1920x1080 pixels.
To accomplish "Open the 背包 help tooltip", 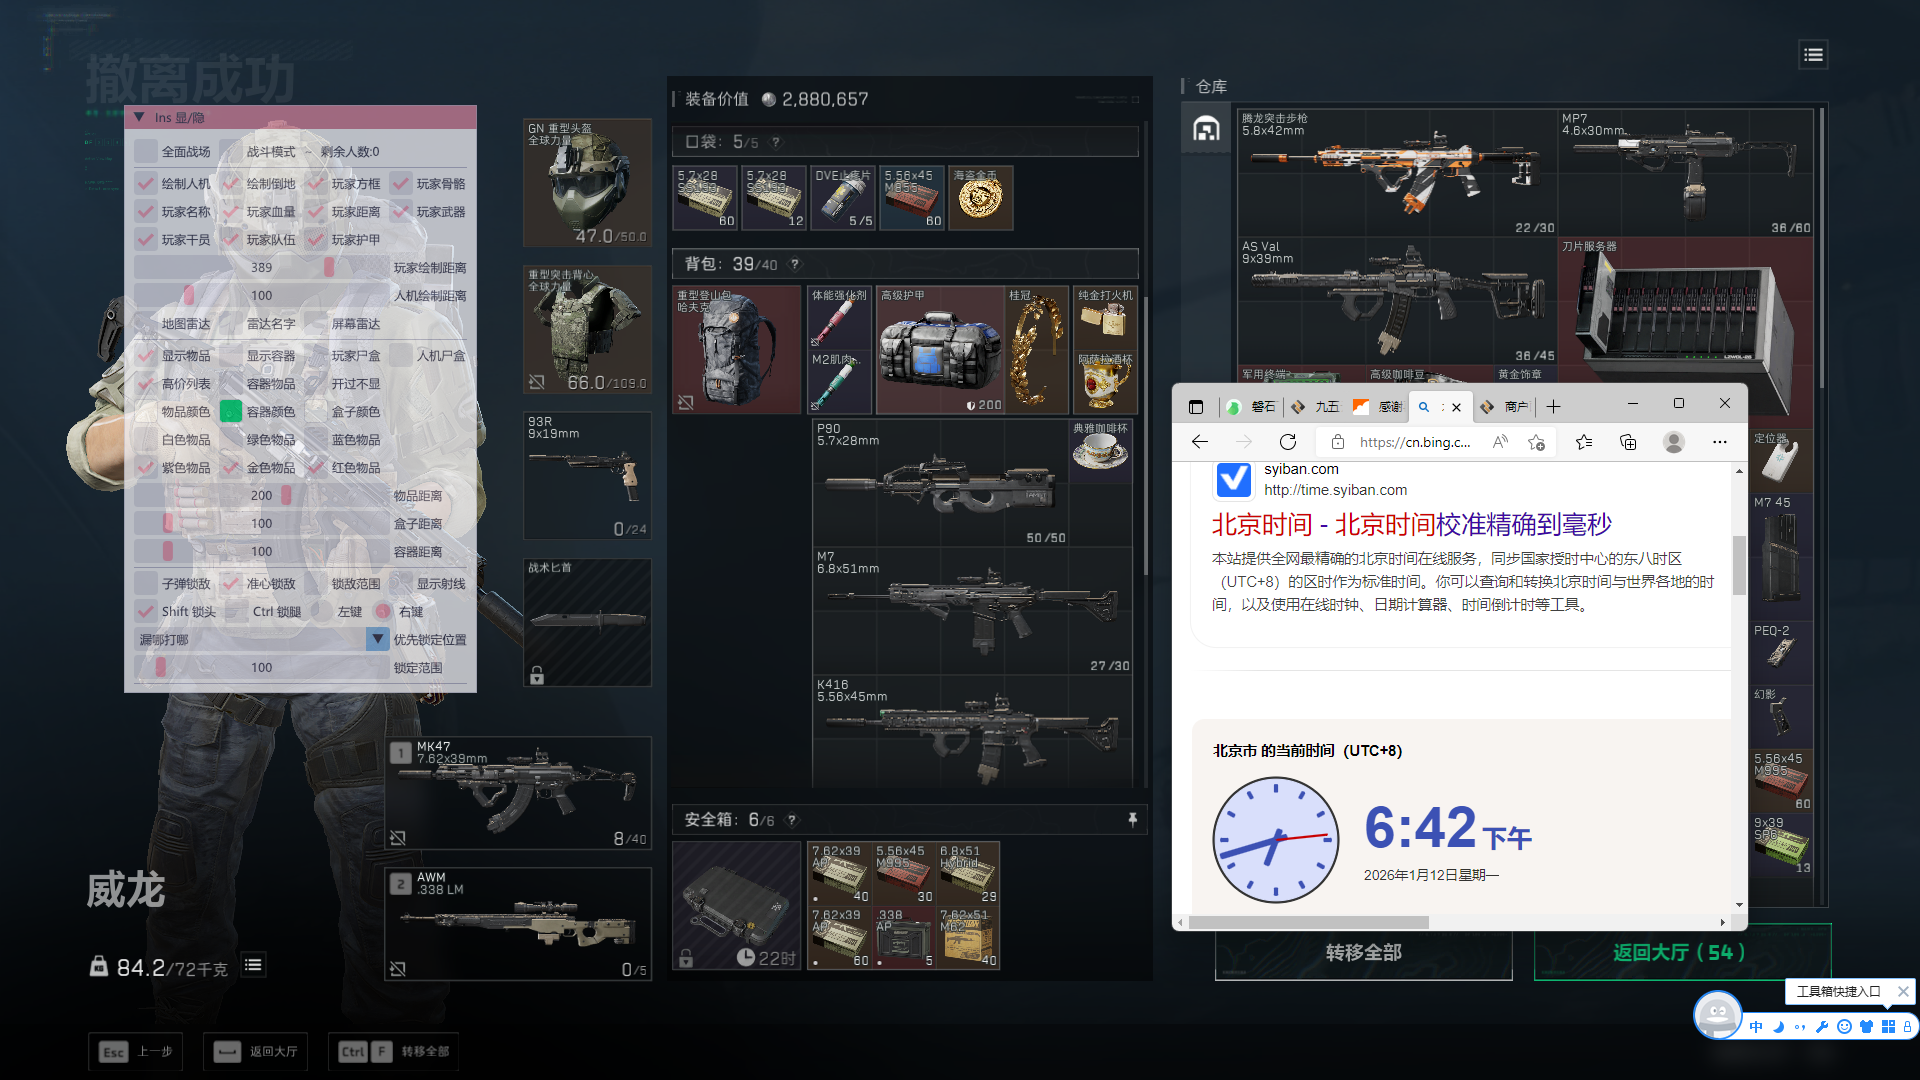I will [x=795, y=265].
